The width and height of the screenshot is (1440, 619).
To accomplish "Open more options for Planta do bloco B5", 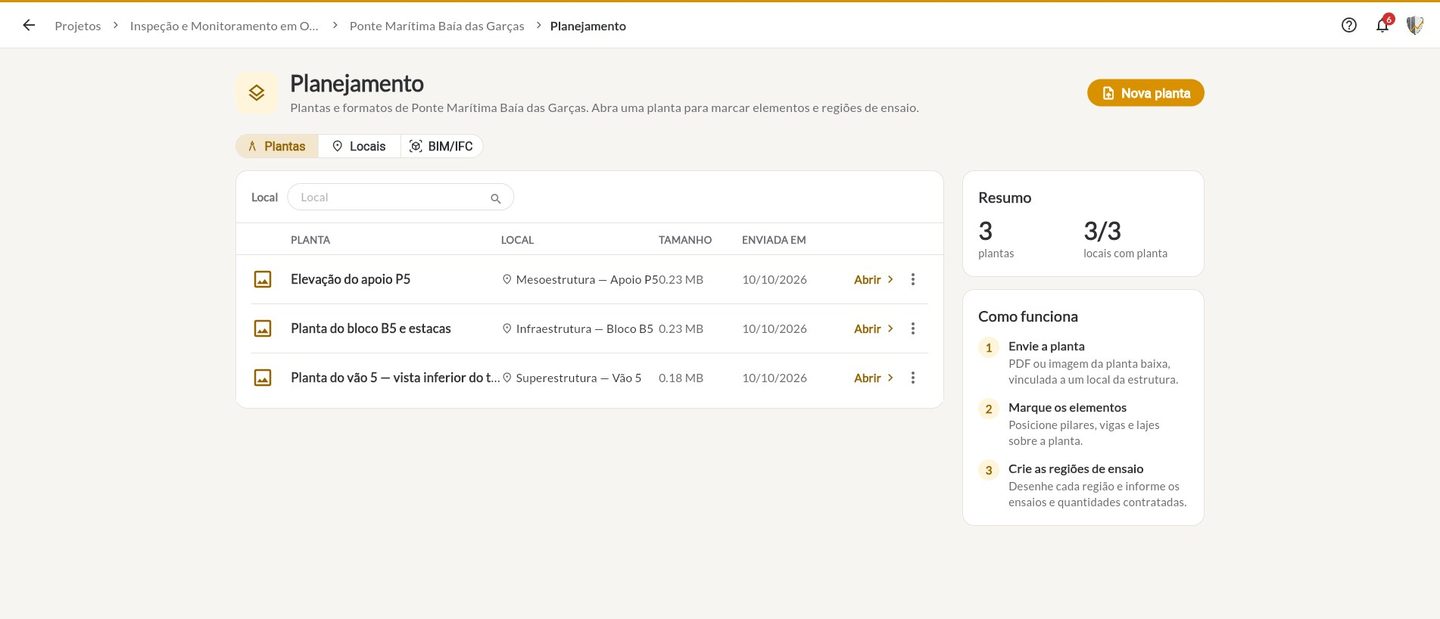I will [913, 329].
